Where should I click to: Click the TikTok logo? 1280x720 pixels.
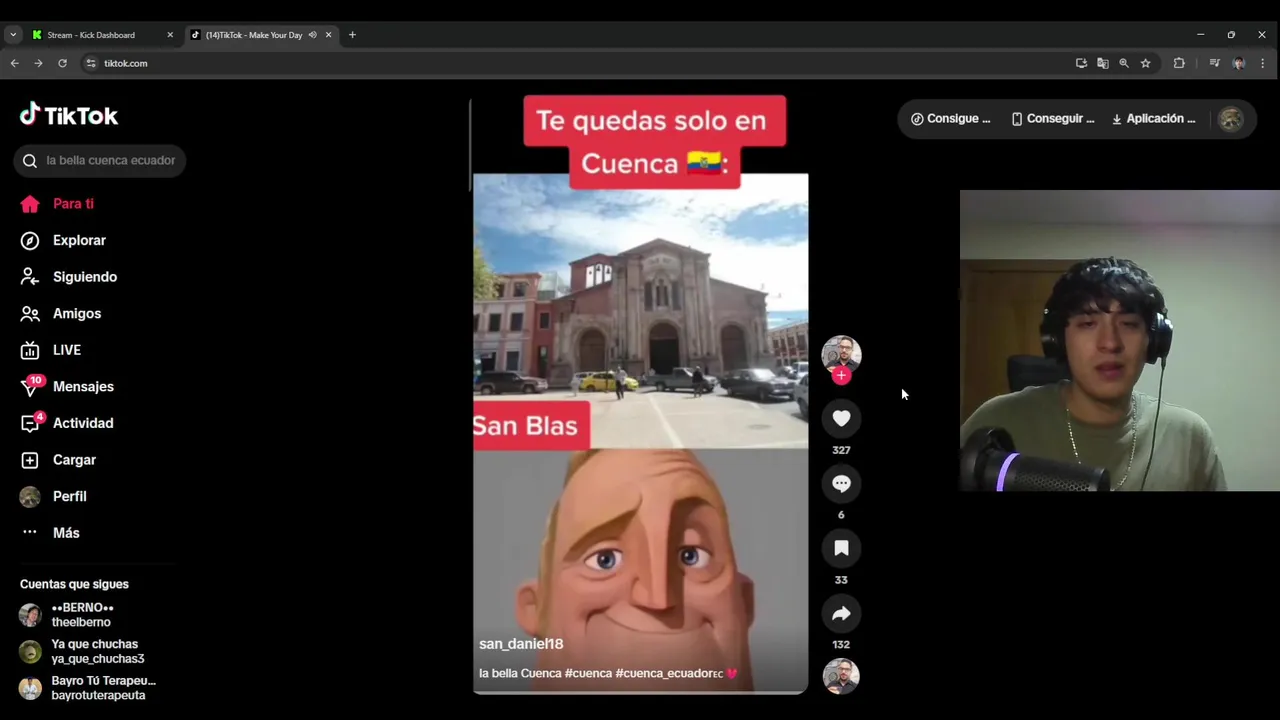coord(69,115)
